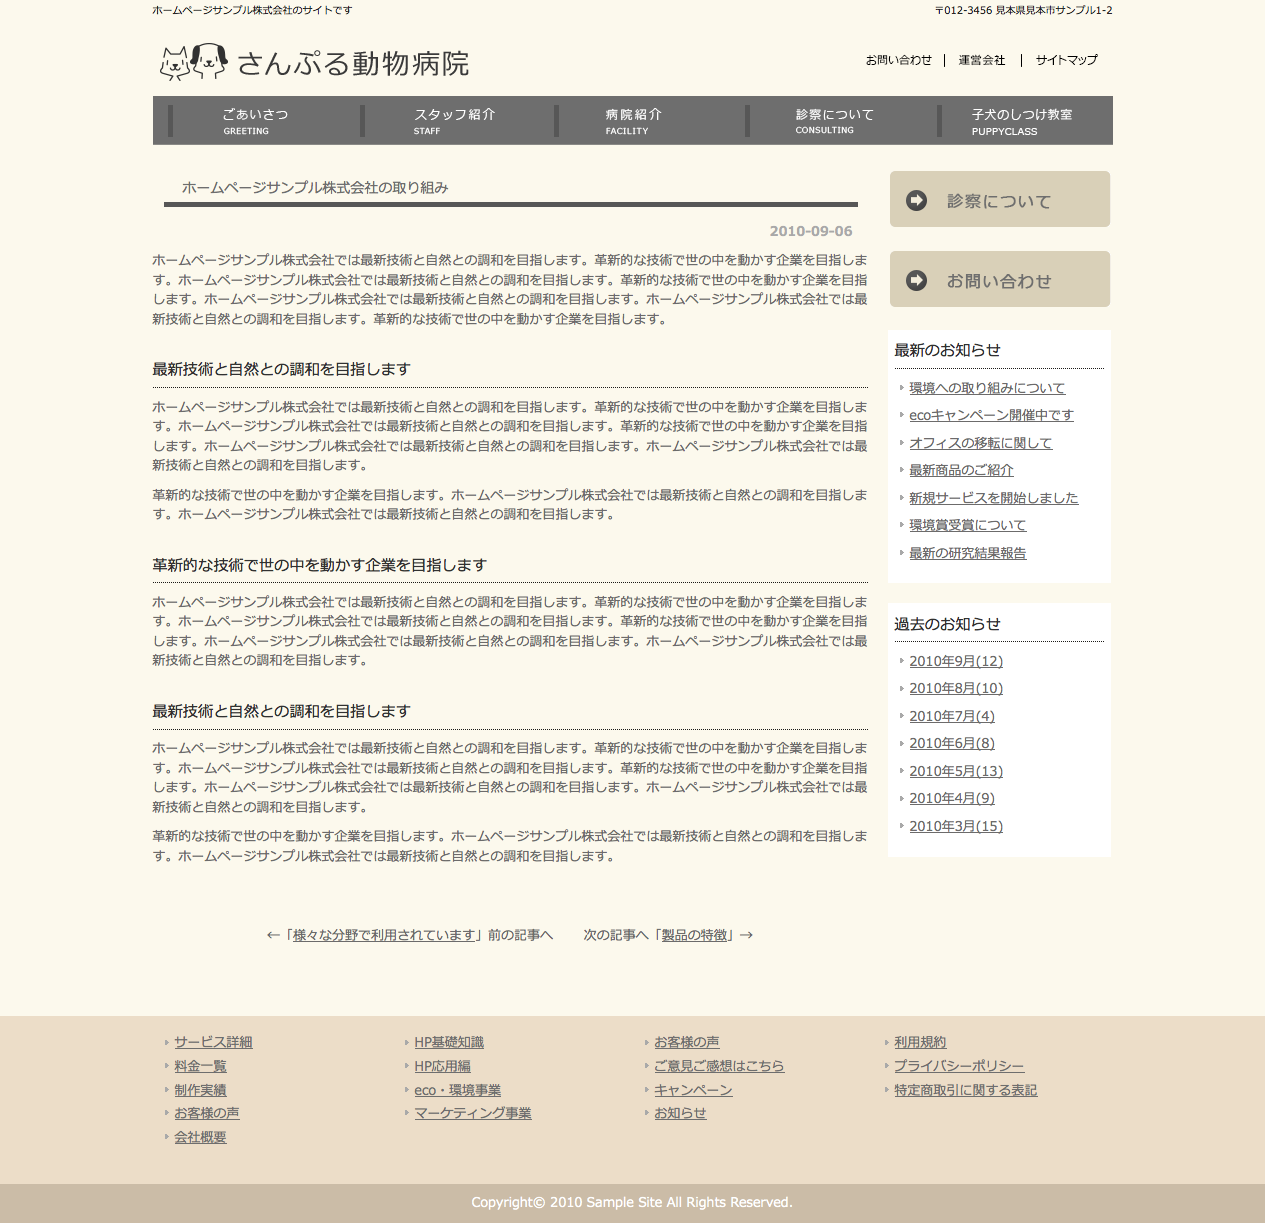
Task: Click footer link 制作実績
Action: pos(200,1090)
